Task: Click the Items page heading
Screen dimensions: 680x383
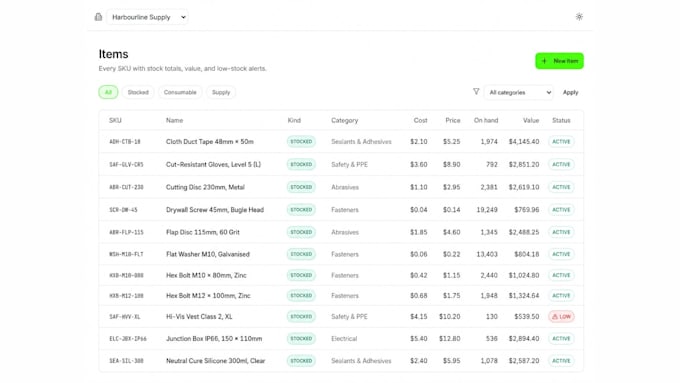Action: (x=113, y=54)
